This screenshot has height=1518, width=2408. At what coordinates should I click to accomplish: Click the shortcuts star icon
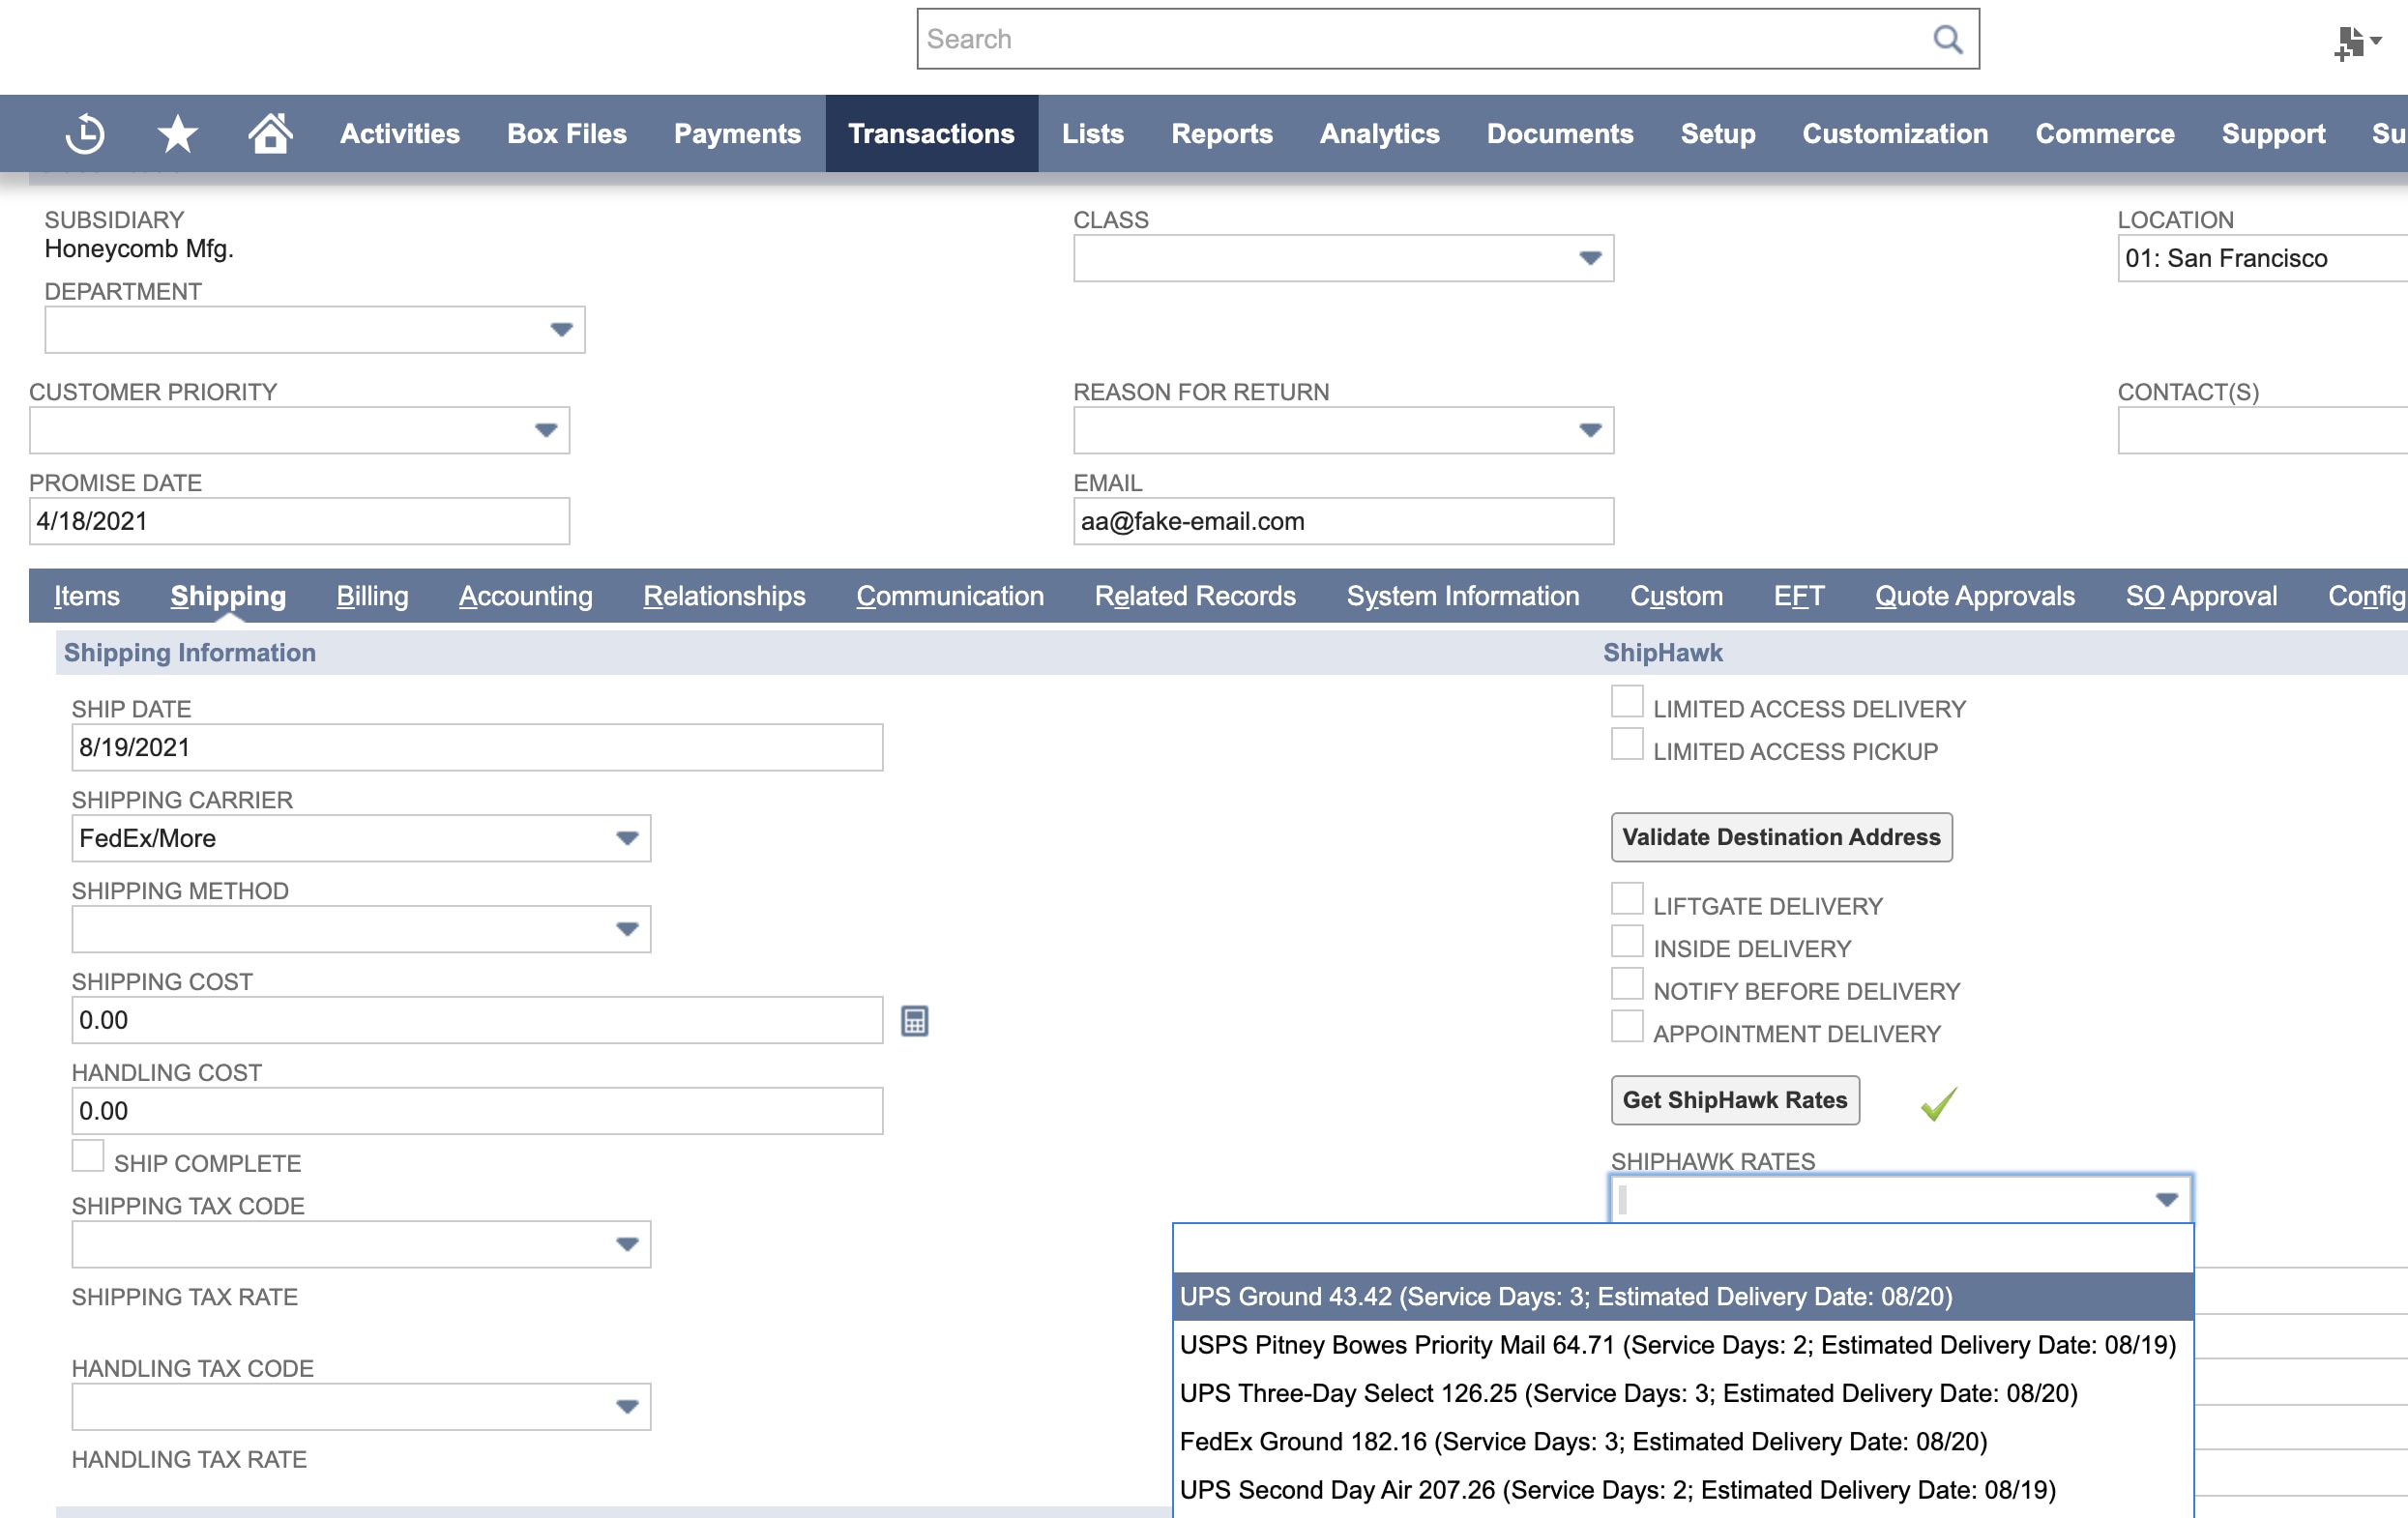177,133
